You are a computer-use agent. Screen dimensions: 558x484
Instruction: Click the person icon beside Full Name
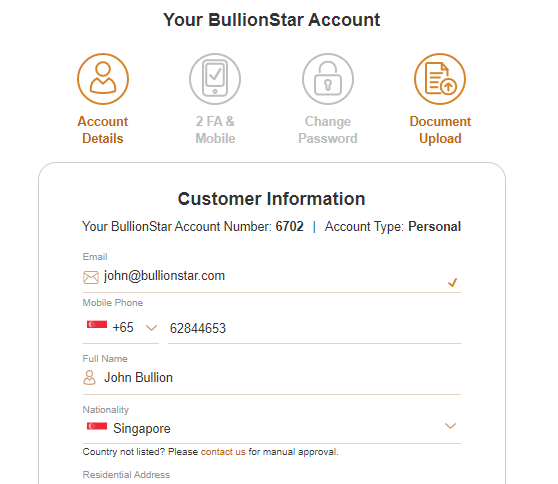89,378
